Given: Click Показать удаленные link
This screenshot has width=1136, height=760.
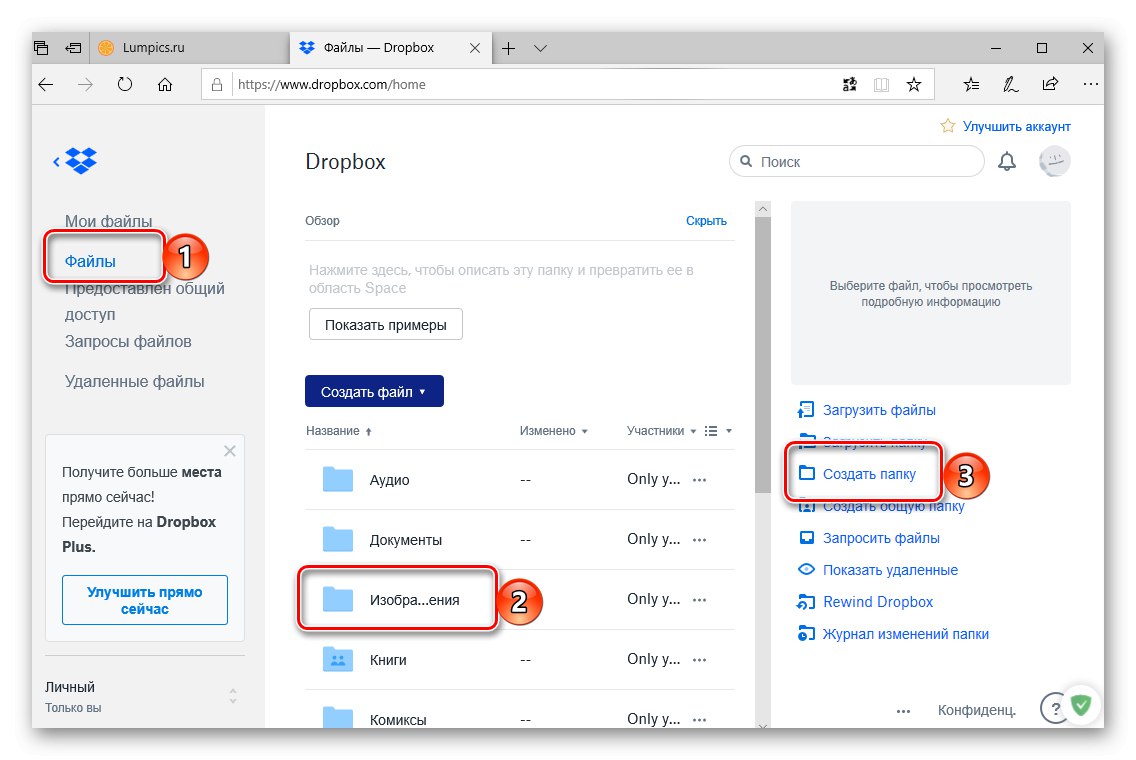Looking at the screenshot, I should pyautogui.click(x=890, y=569).
